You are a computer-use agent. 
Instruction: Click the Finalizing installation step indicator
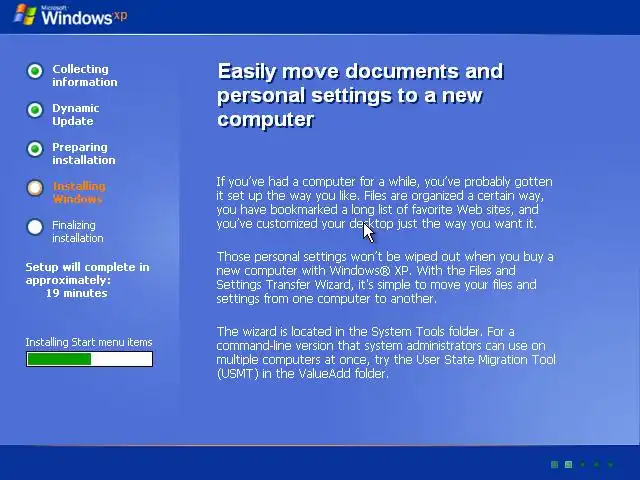35,227
